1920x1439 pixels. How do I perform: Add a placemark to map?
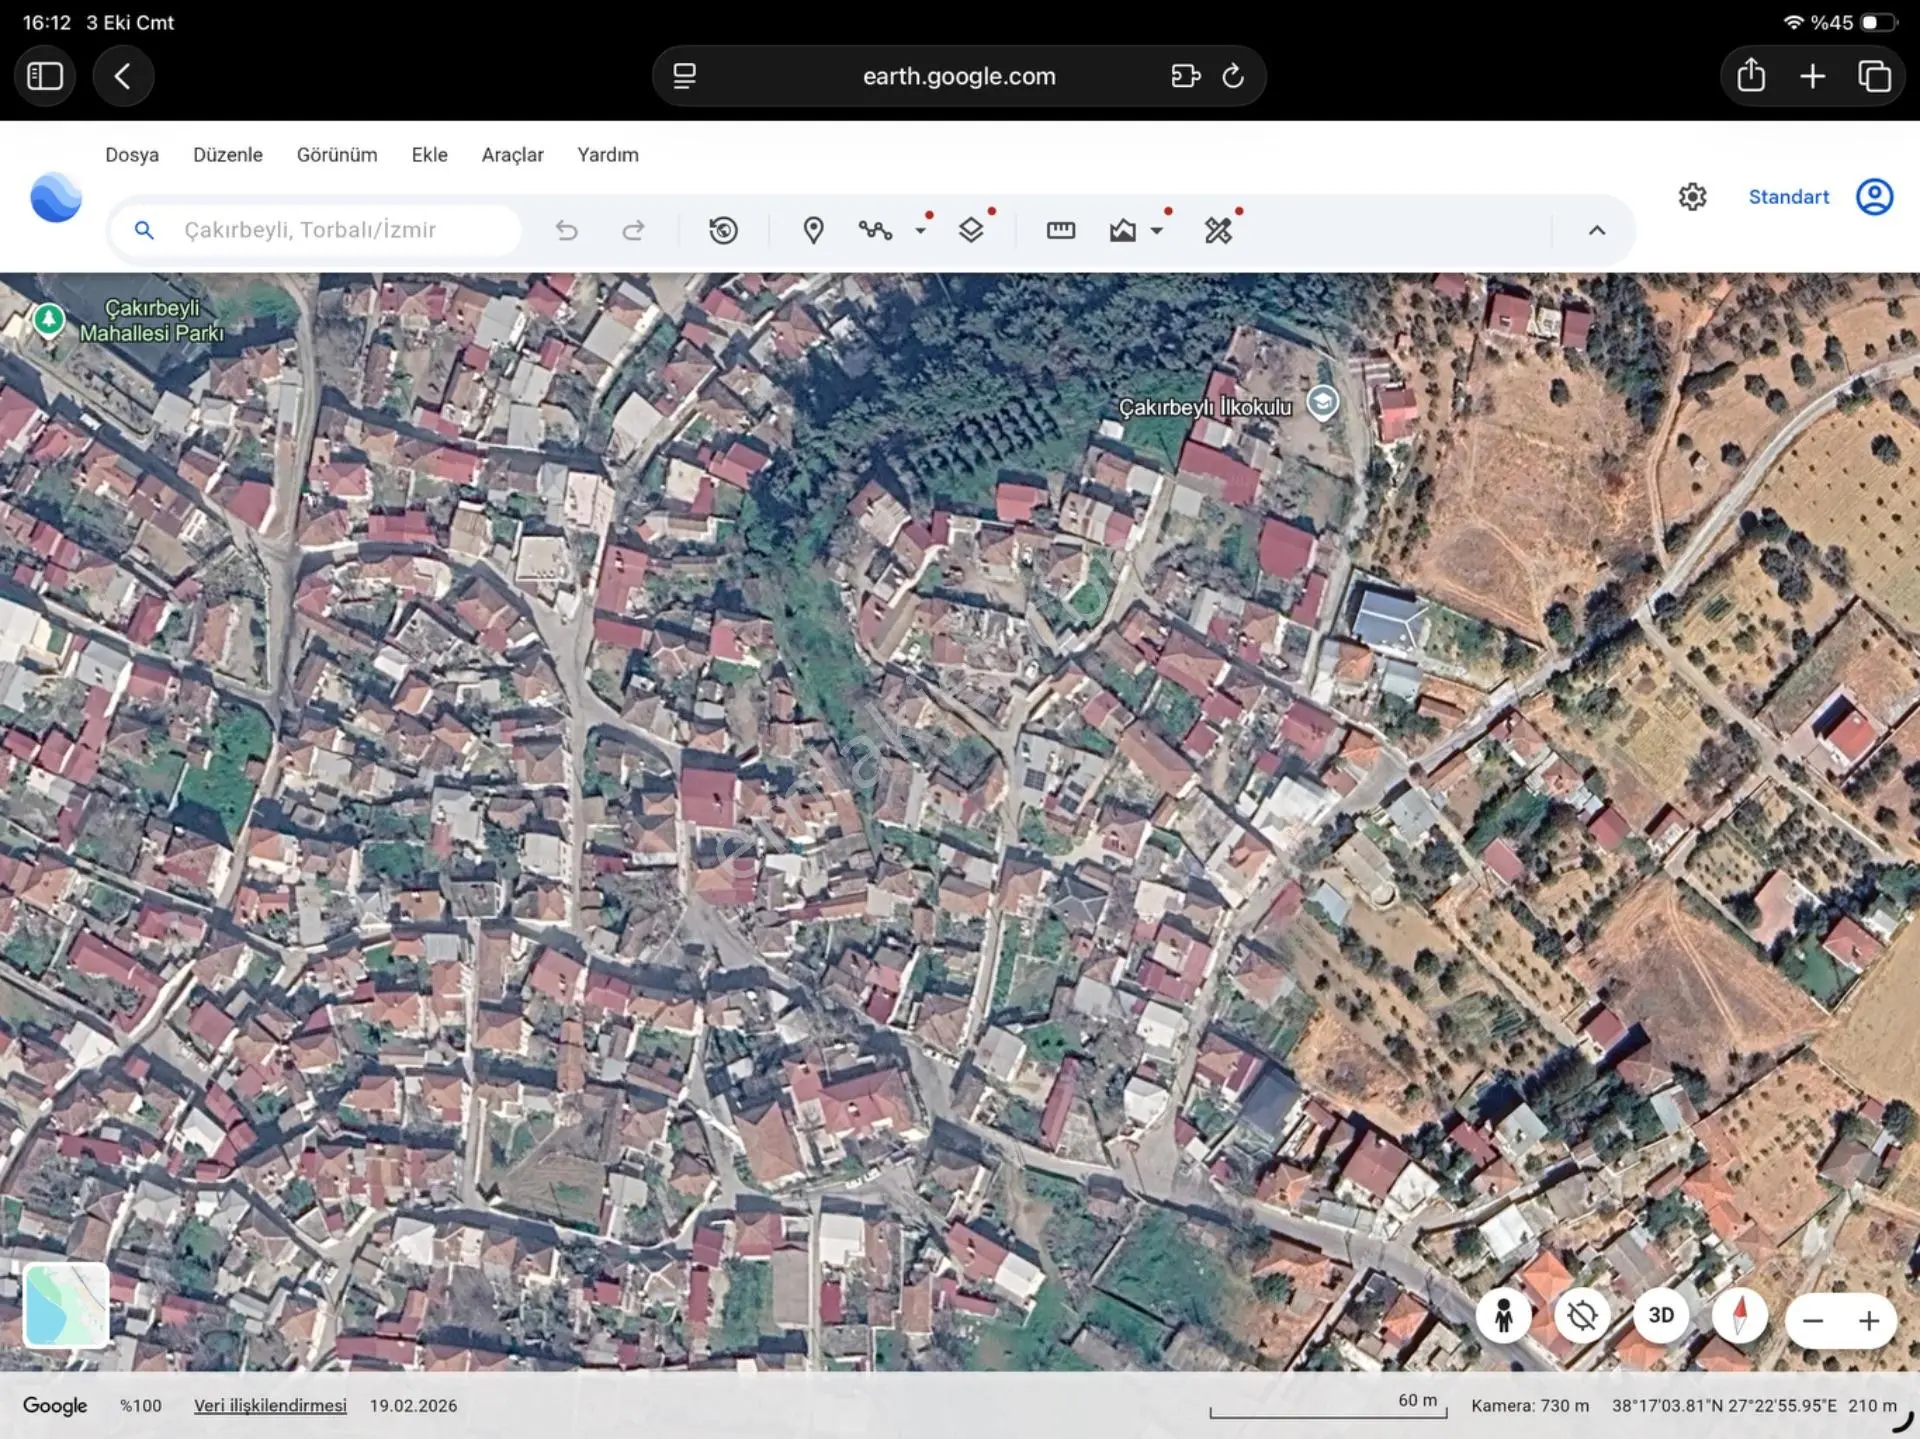814,231
